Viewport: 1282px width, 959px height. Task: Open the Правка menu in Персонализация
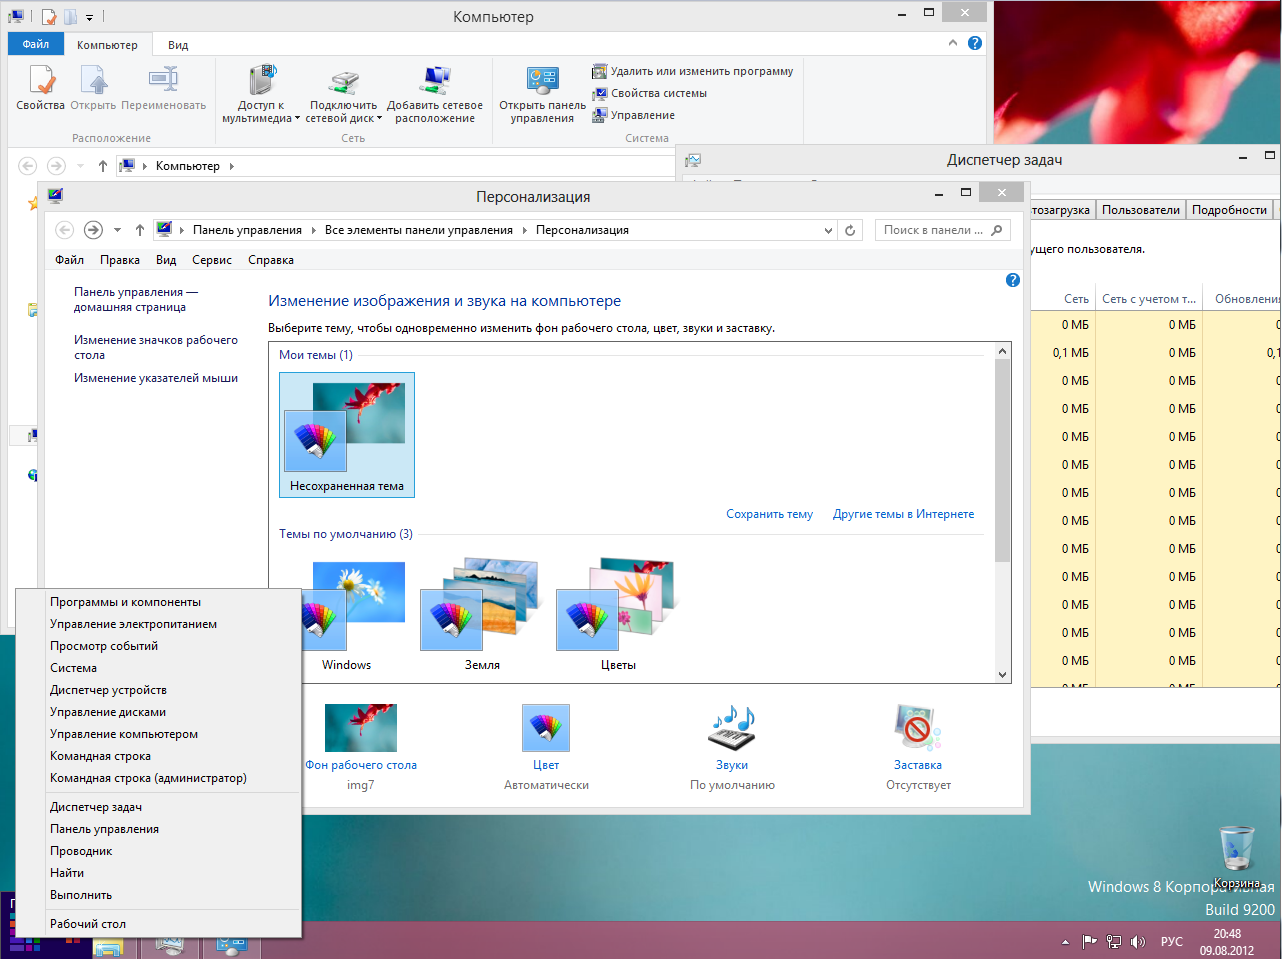(x=120, y=260)
